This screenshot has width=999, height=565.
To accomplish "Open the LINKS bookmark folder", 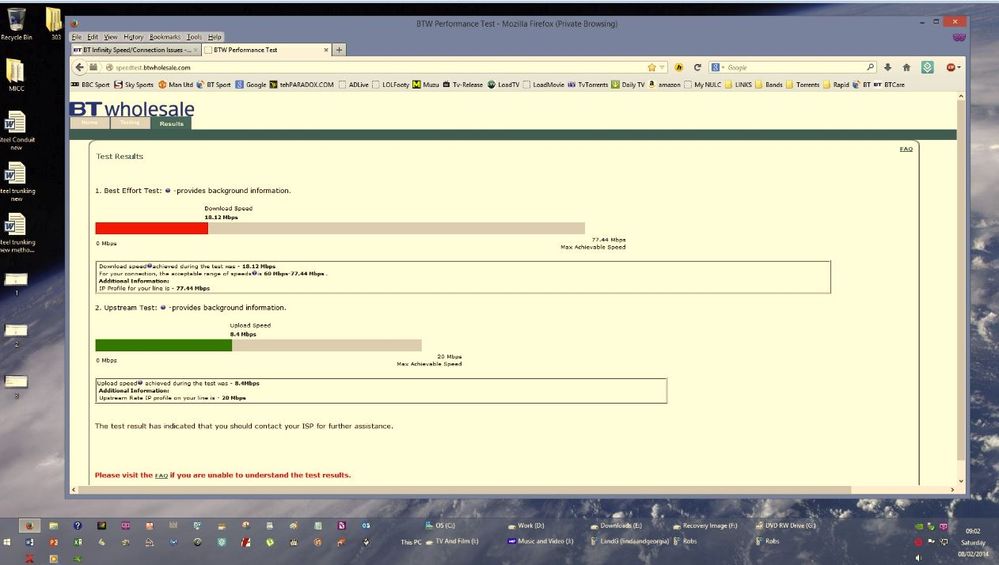I will pyautogui.click(x=738, y=84).
